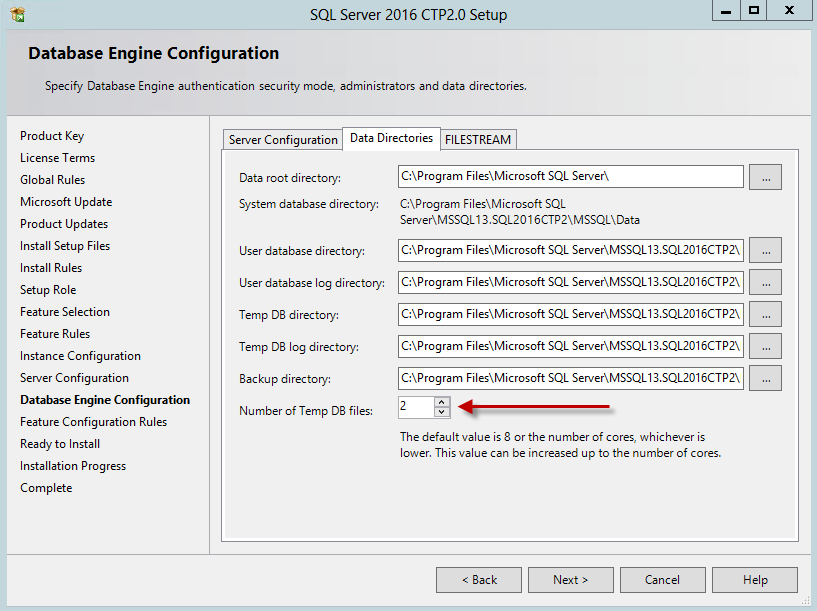Browse for the user database directory
The image size is (817, 611).
(x=765, y=250)
